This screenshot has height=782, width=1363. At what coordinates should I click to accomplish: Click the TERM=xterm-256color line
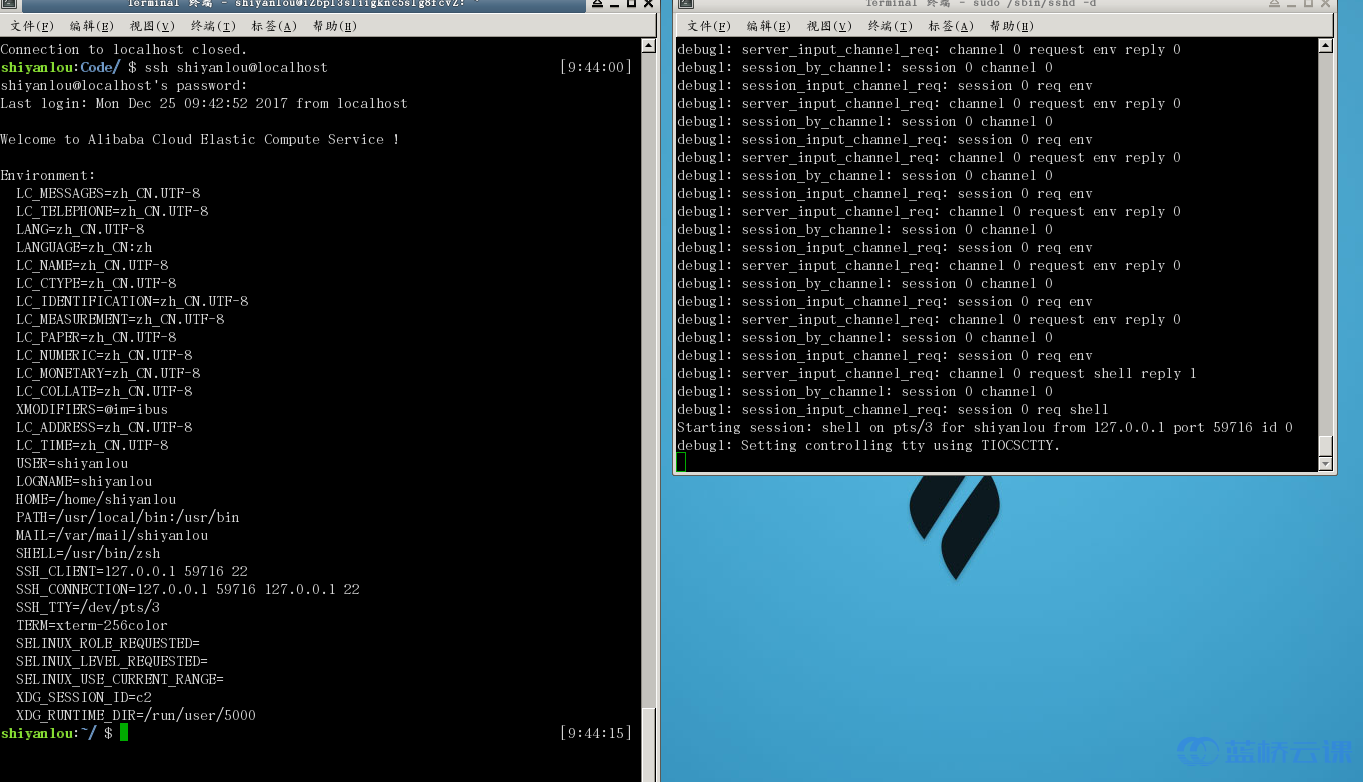(x=92, y=625)
